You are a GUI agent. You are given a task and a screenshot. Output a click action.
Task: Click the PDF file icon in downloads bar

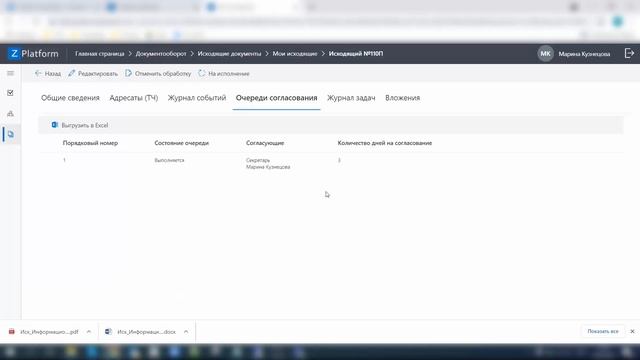coord(12,332)
